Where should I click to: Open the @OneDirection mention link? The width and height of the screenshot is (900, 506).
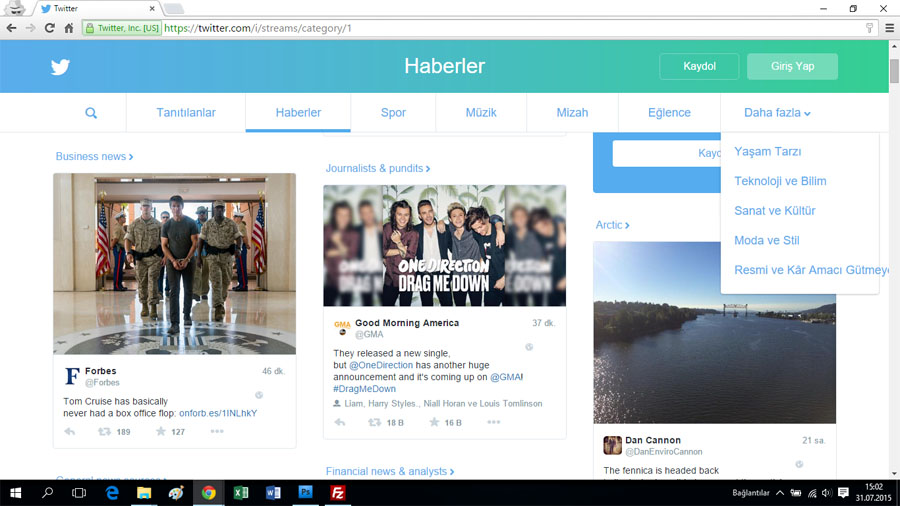(381, 365)
